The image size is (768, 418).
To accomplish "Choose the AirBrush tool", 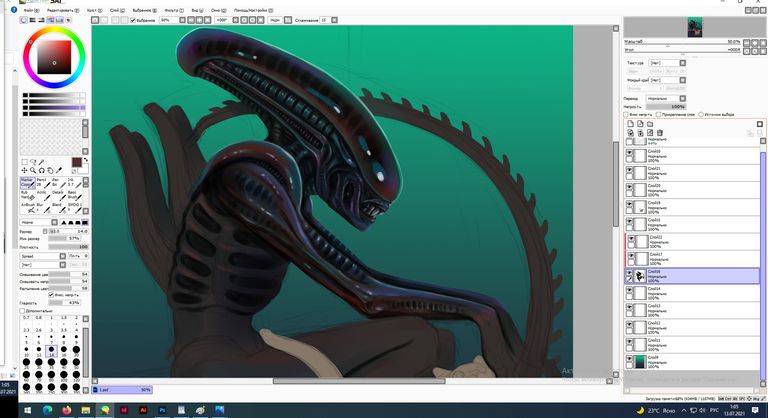I will tap(27, 207).
